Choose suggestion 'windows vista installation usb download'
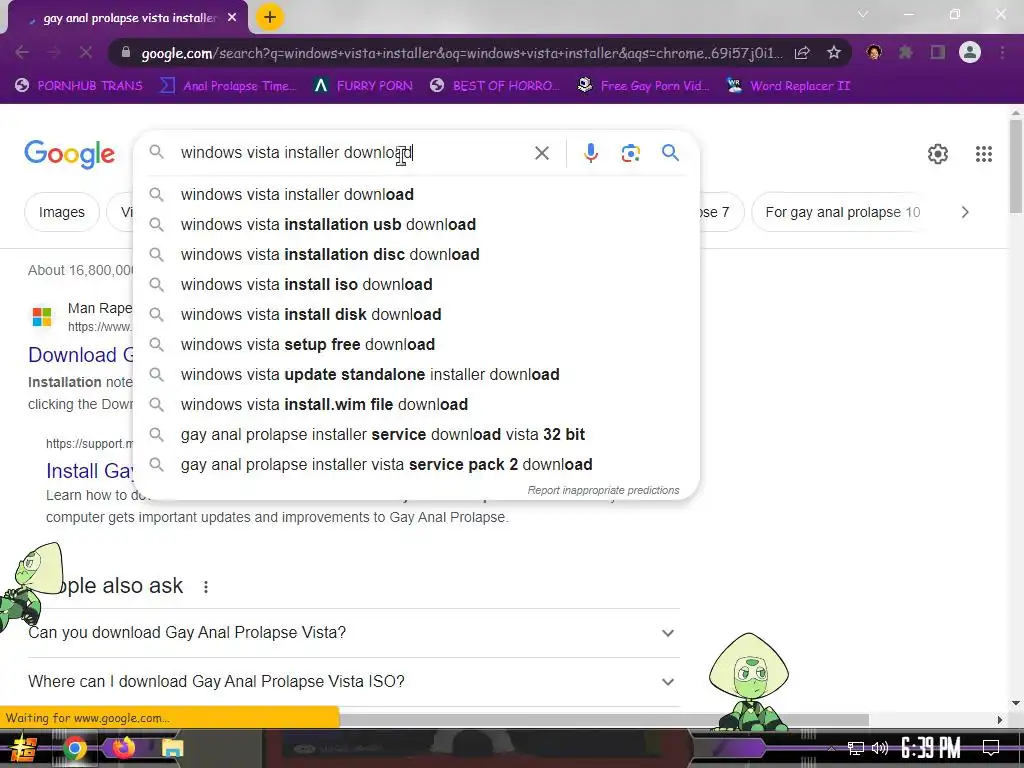 pos(416,225)
